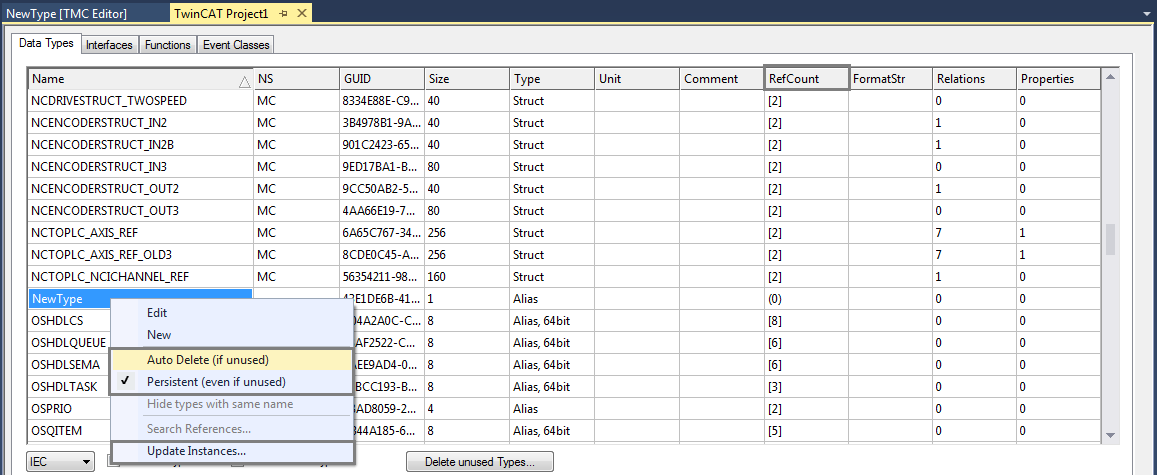
Task: Click GUID cell 56354211-98...
Action: click(x=382, y=277)
